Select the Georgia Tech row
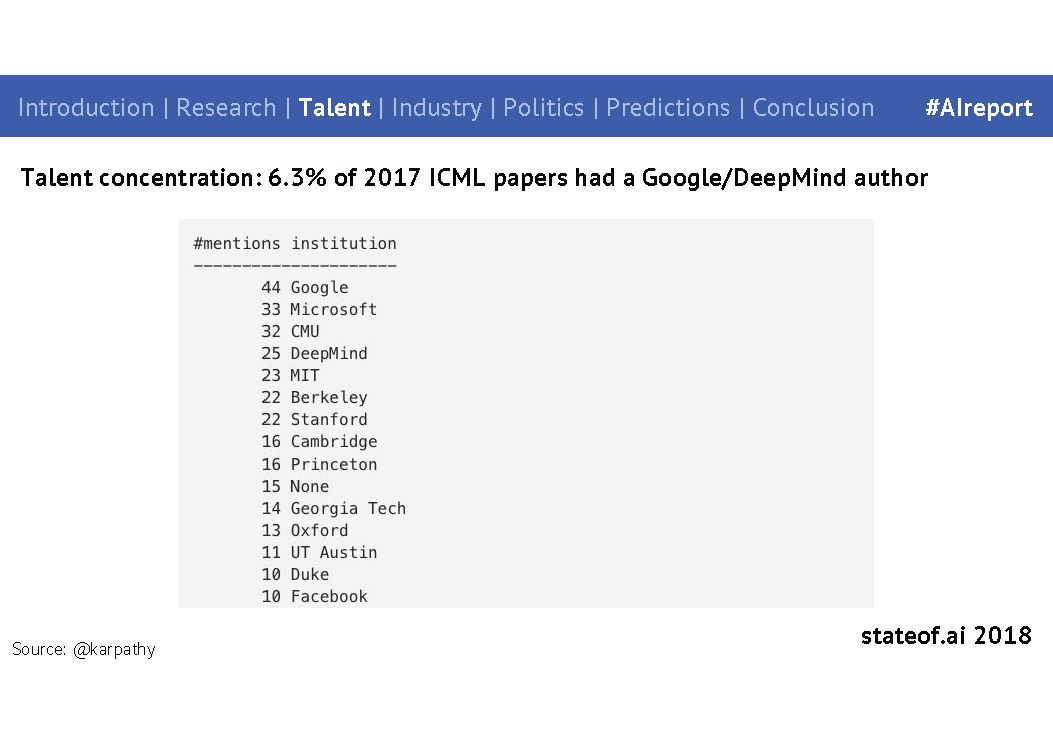1053x744 pixels. pyautogui.click(x=334, y=508)
